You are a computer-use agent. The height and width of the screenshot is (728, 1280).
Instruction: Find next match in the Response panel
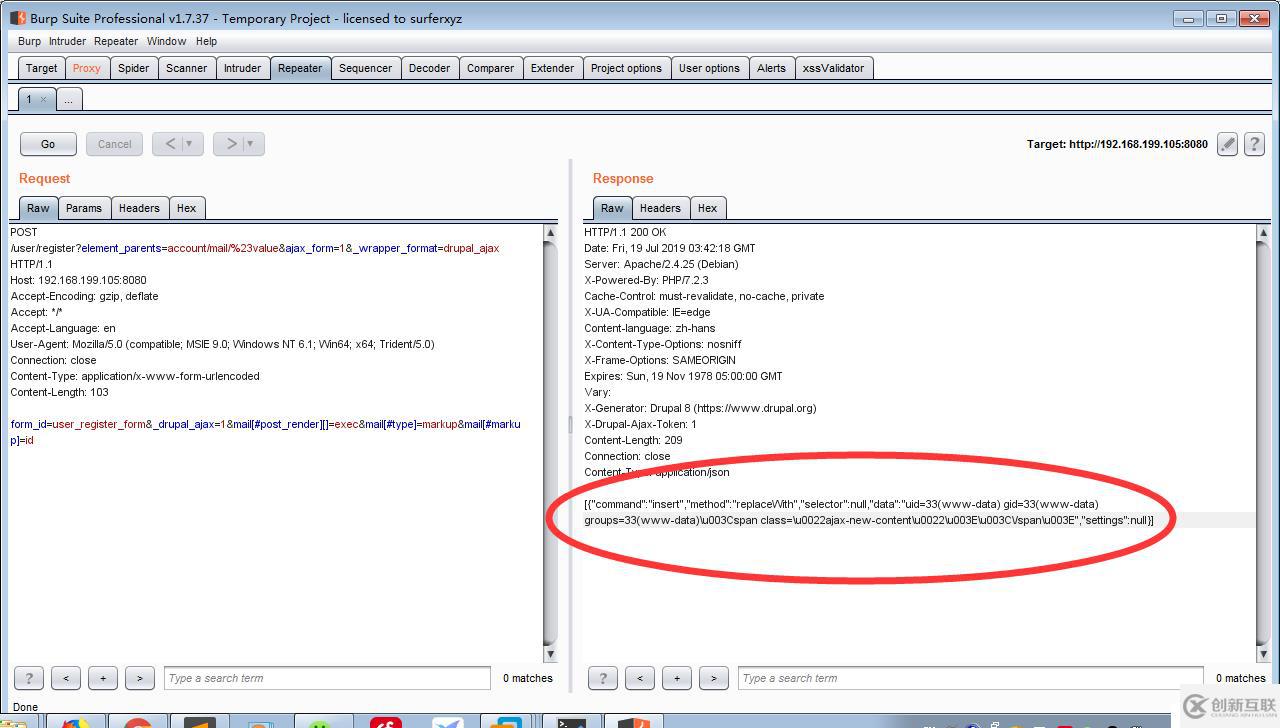point(714,678)
